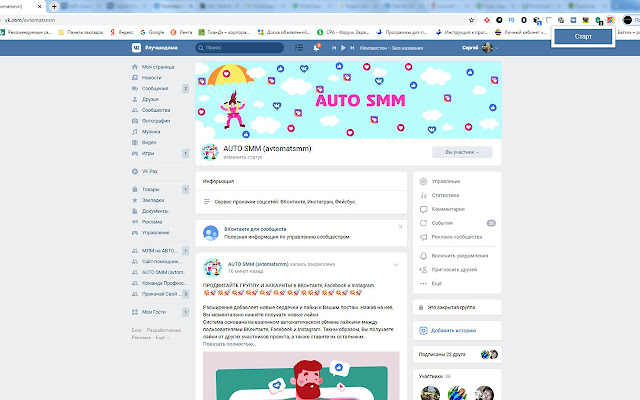Open the Яндекс bookmark in bookmarks bar
The image size is (640, 400).
click(122, 32)
